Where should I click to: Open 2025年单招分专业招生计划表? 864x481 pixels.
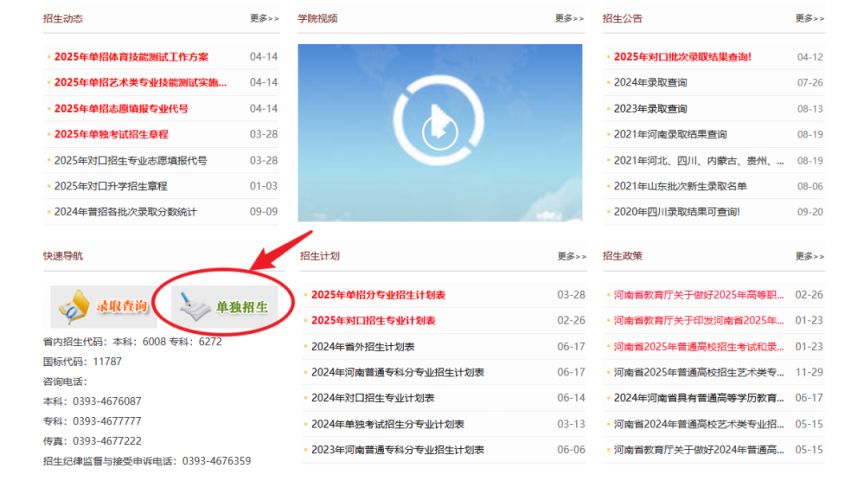(379, 295)
